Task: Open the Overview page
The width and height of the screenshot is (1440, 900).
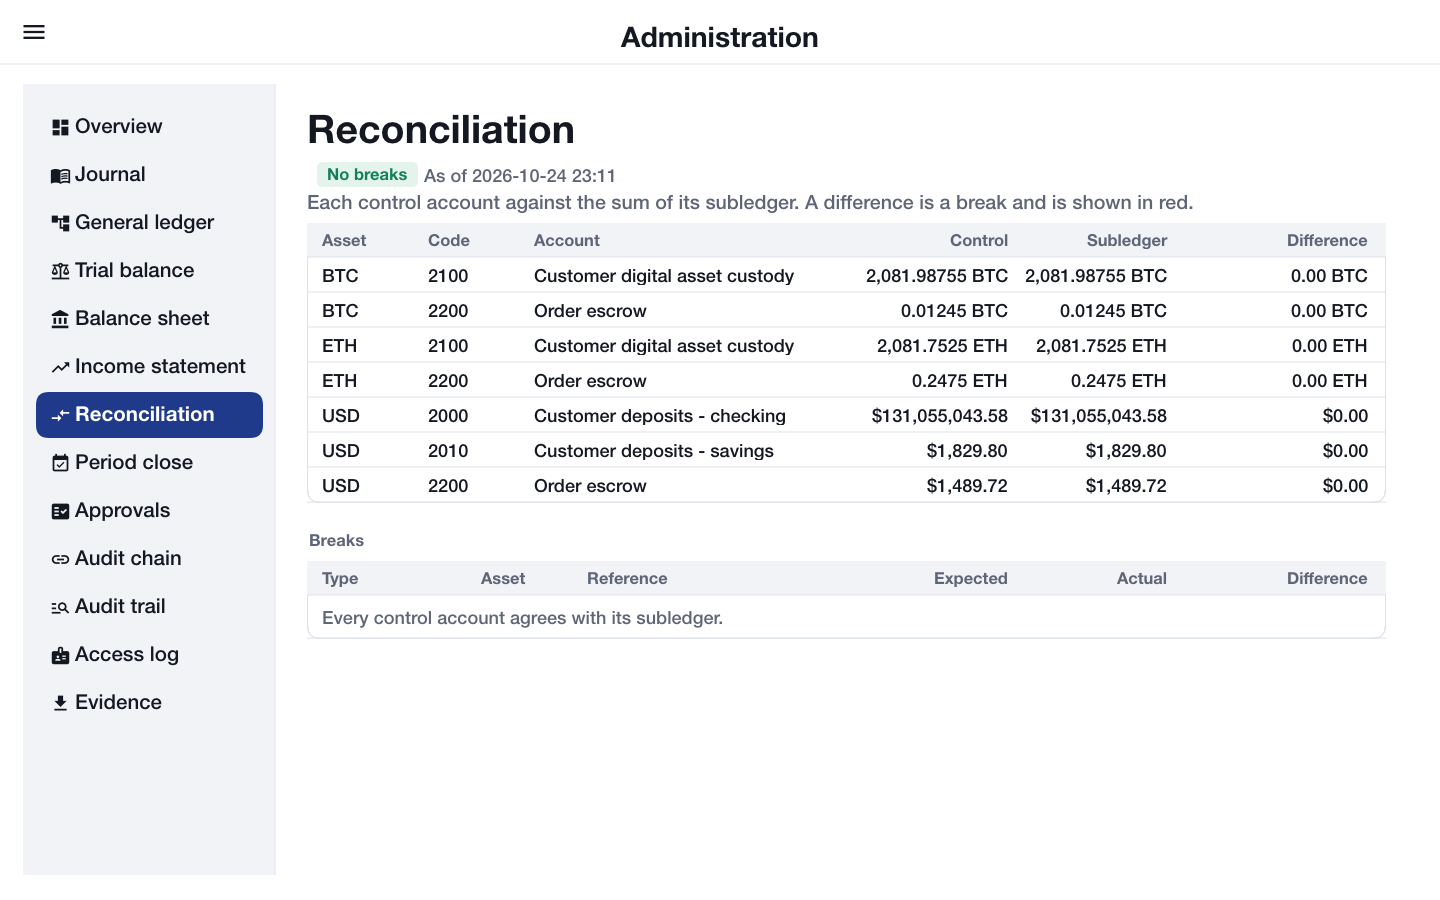Action: [149, 127]
